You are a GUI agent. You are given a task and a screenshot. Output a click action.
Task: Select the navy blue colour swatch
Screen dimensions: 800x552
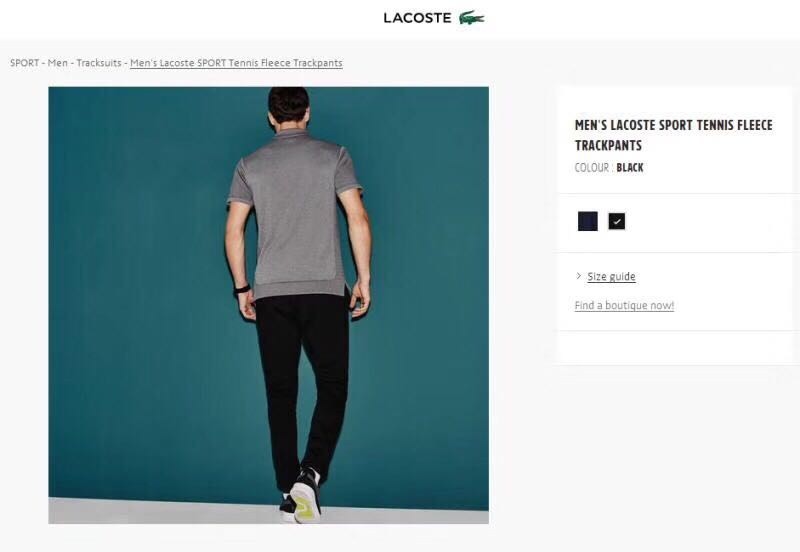tap(588, 221)
